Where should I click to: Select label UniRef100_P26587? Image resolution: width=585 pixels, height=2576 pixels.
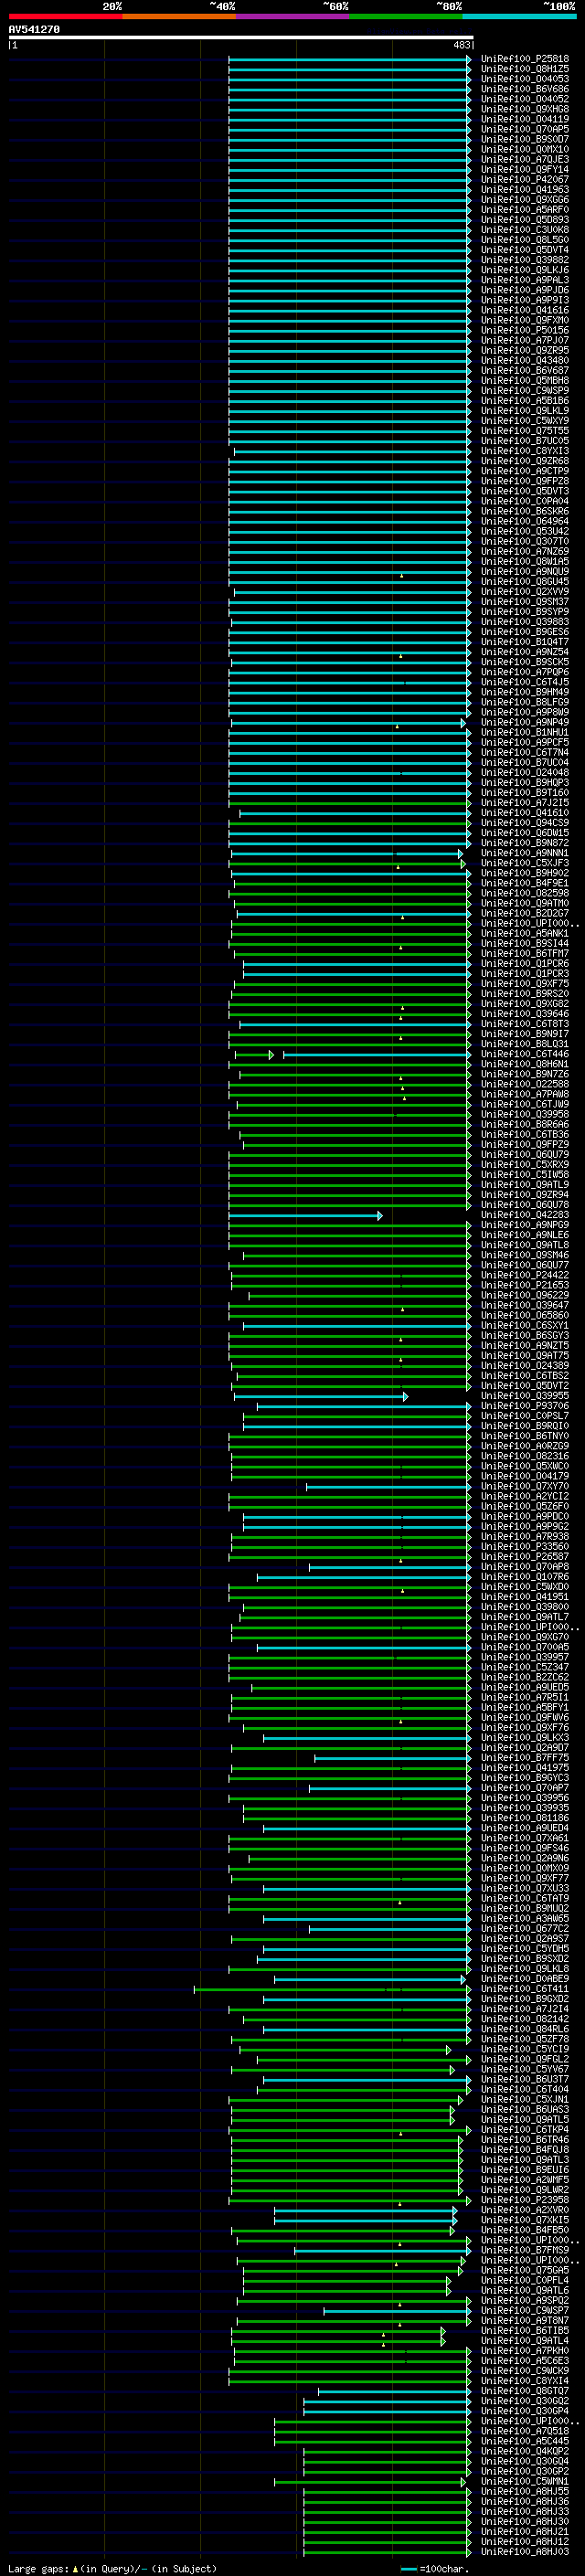coord(525,1557)
